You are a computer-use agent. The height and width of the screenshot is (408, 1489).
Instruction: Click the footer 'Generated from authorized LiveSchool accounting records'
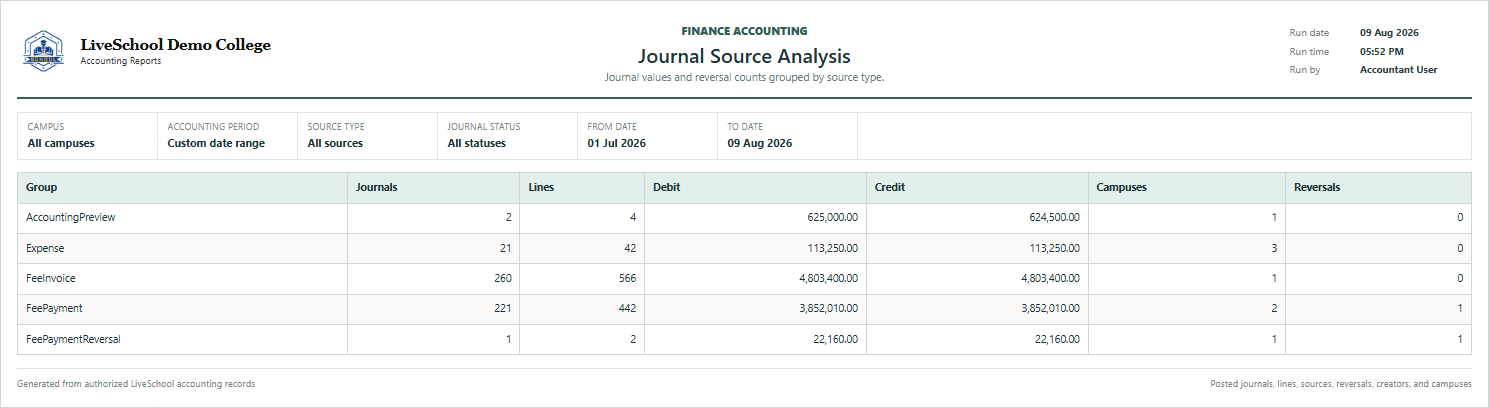[136, 384]
